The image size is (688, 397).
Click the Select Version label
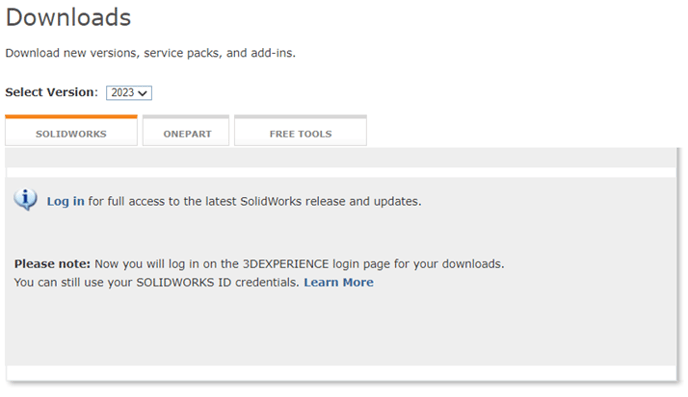click(52, 92)
